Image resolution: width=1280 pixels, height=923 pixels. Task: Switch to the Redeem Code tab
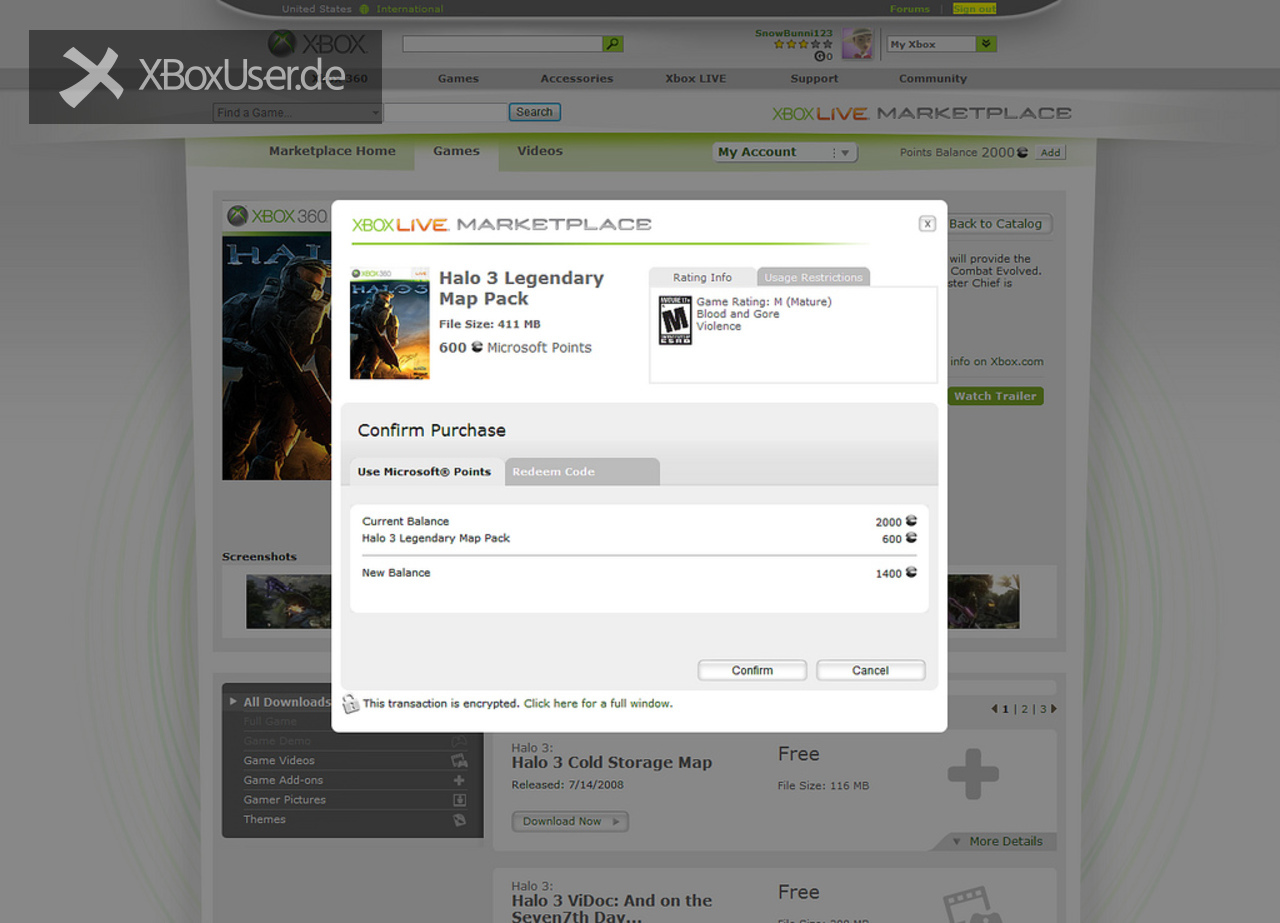(581, 472)
